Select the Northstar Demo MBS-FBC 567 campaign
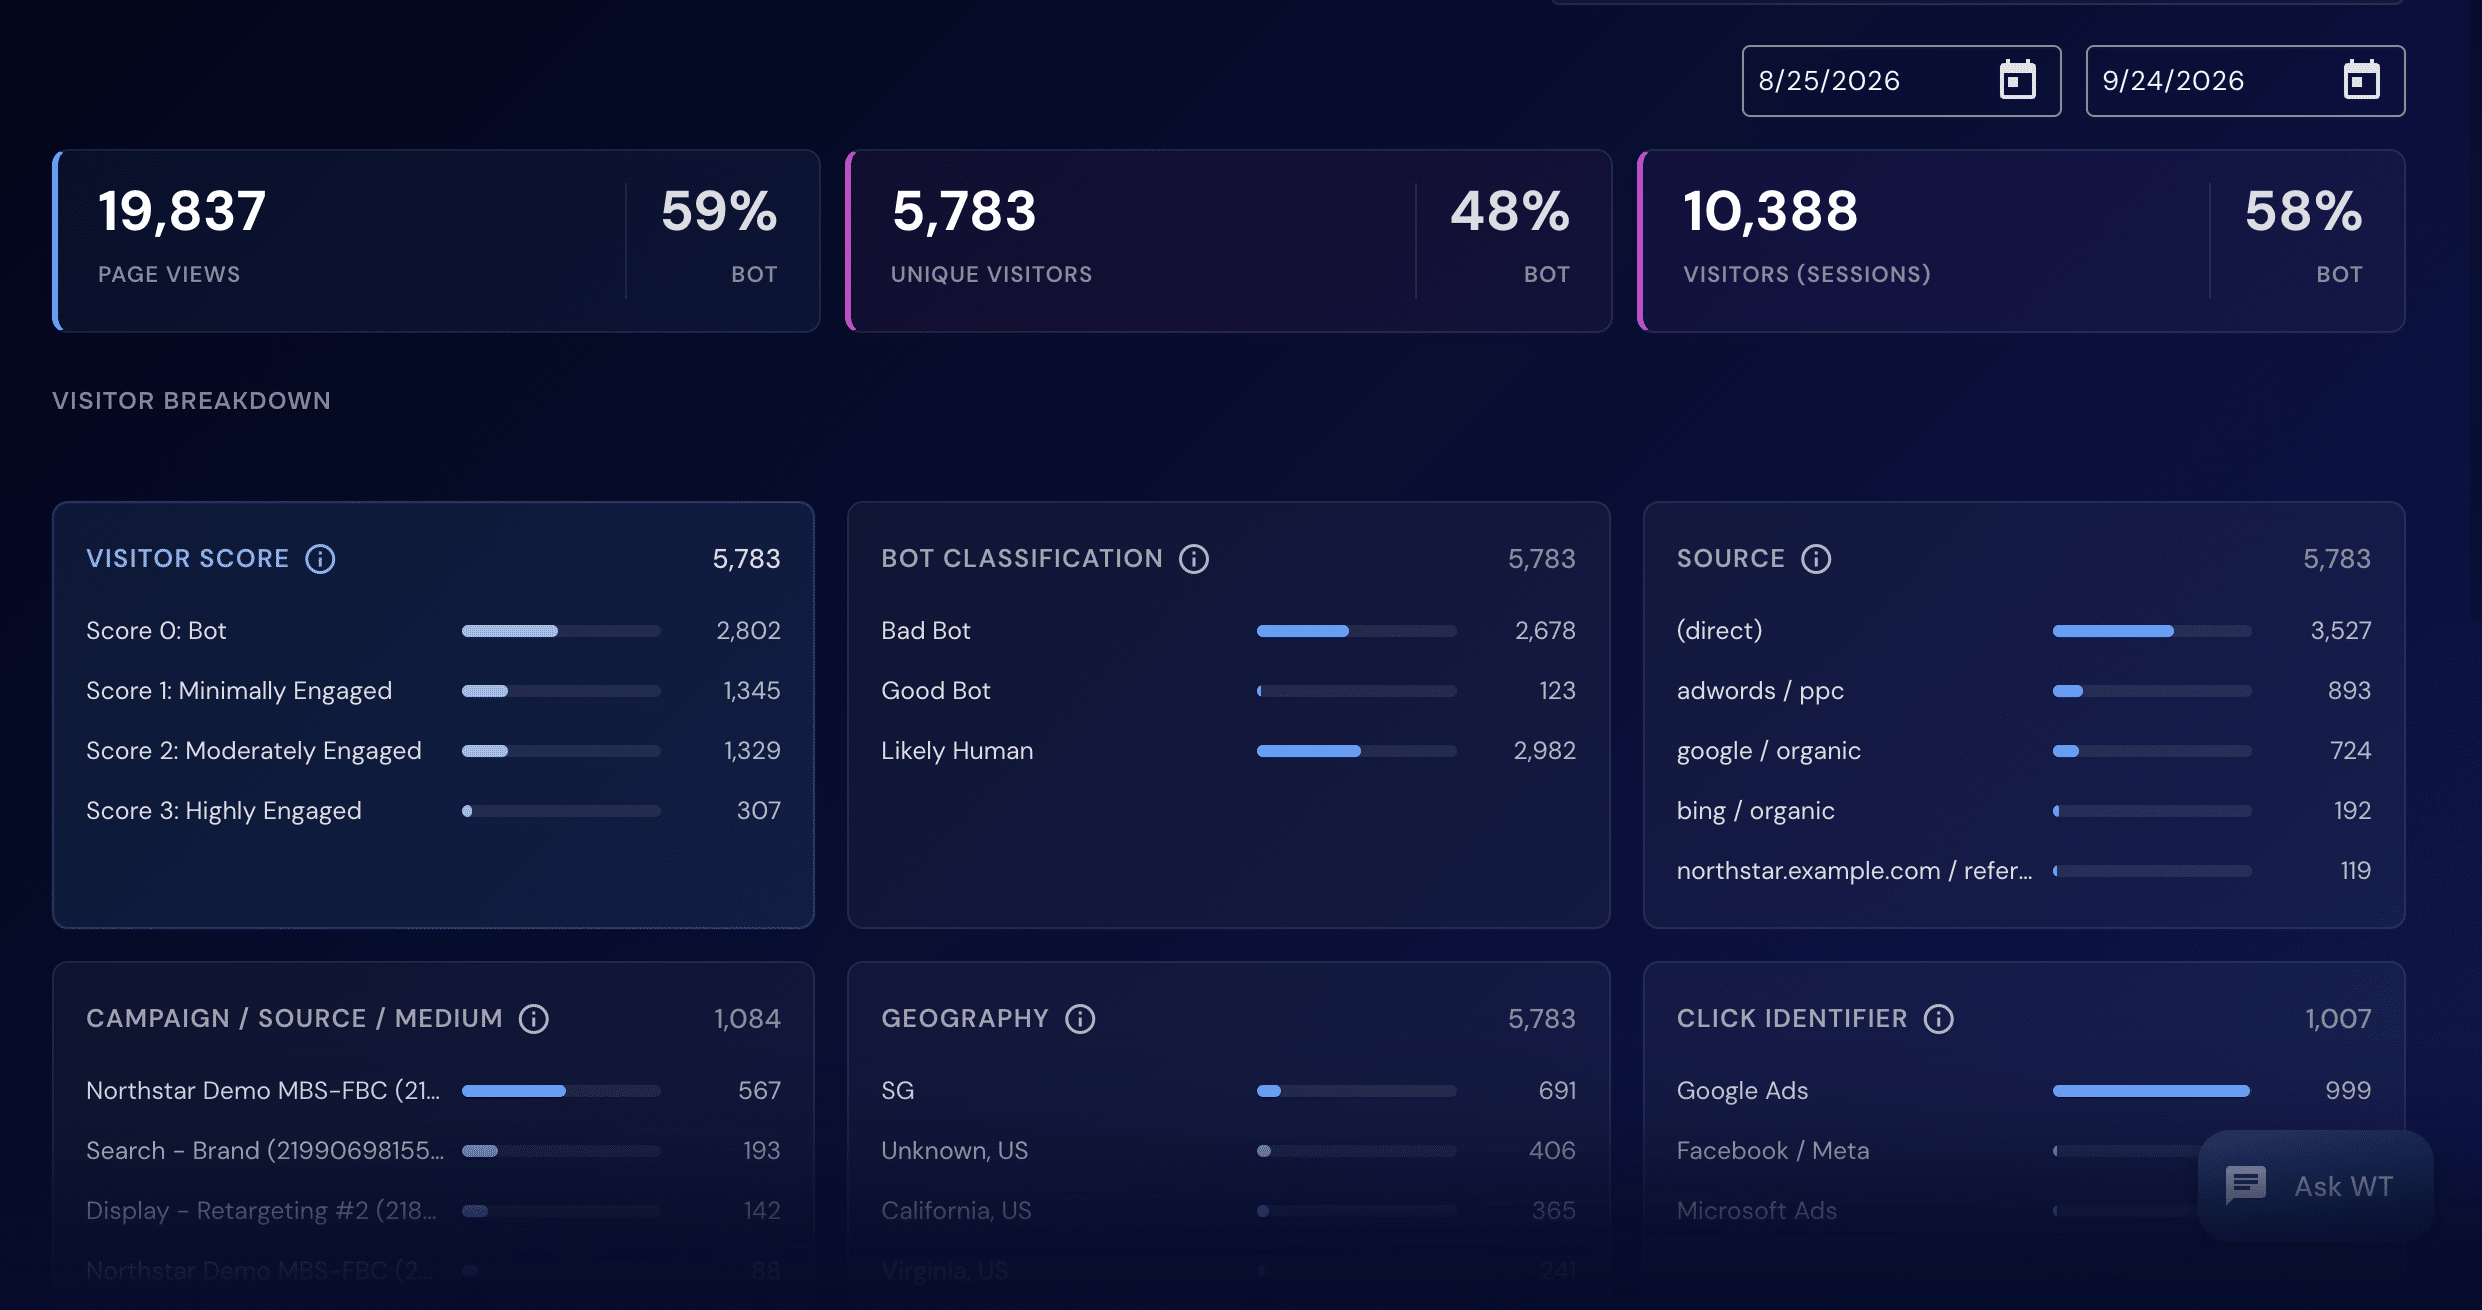Image resolution: width=2482 pixels, height=1310 pixels. [x=433, y=1091]
